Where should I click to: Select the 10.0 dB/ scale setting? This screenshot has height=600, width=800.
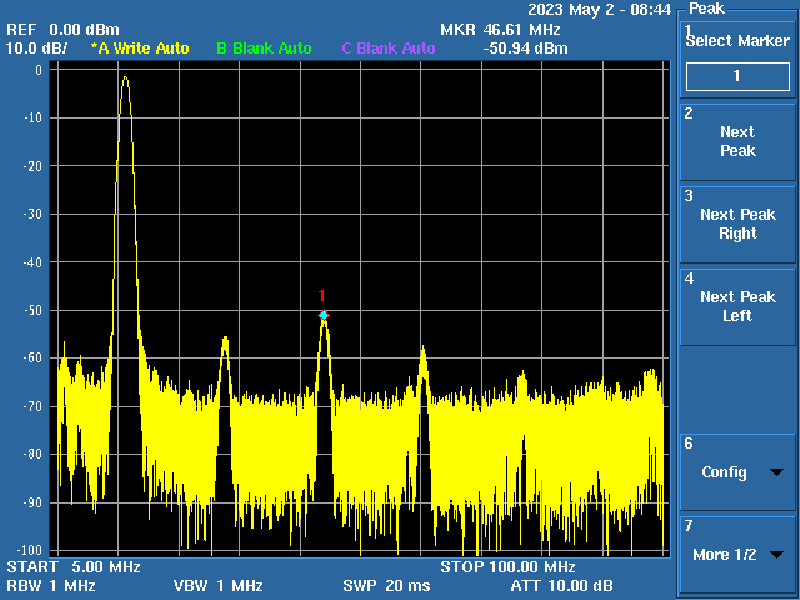(36, 48)
